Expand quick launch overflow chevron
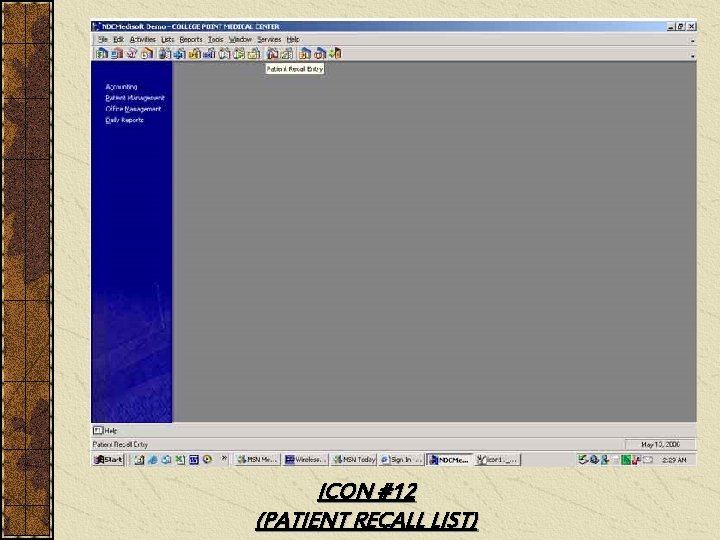Screen dimensions: 720x540 click(224, 458)
